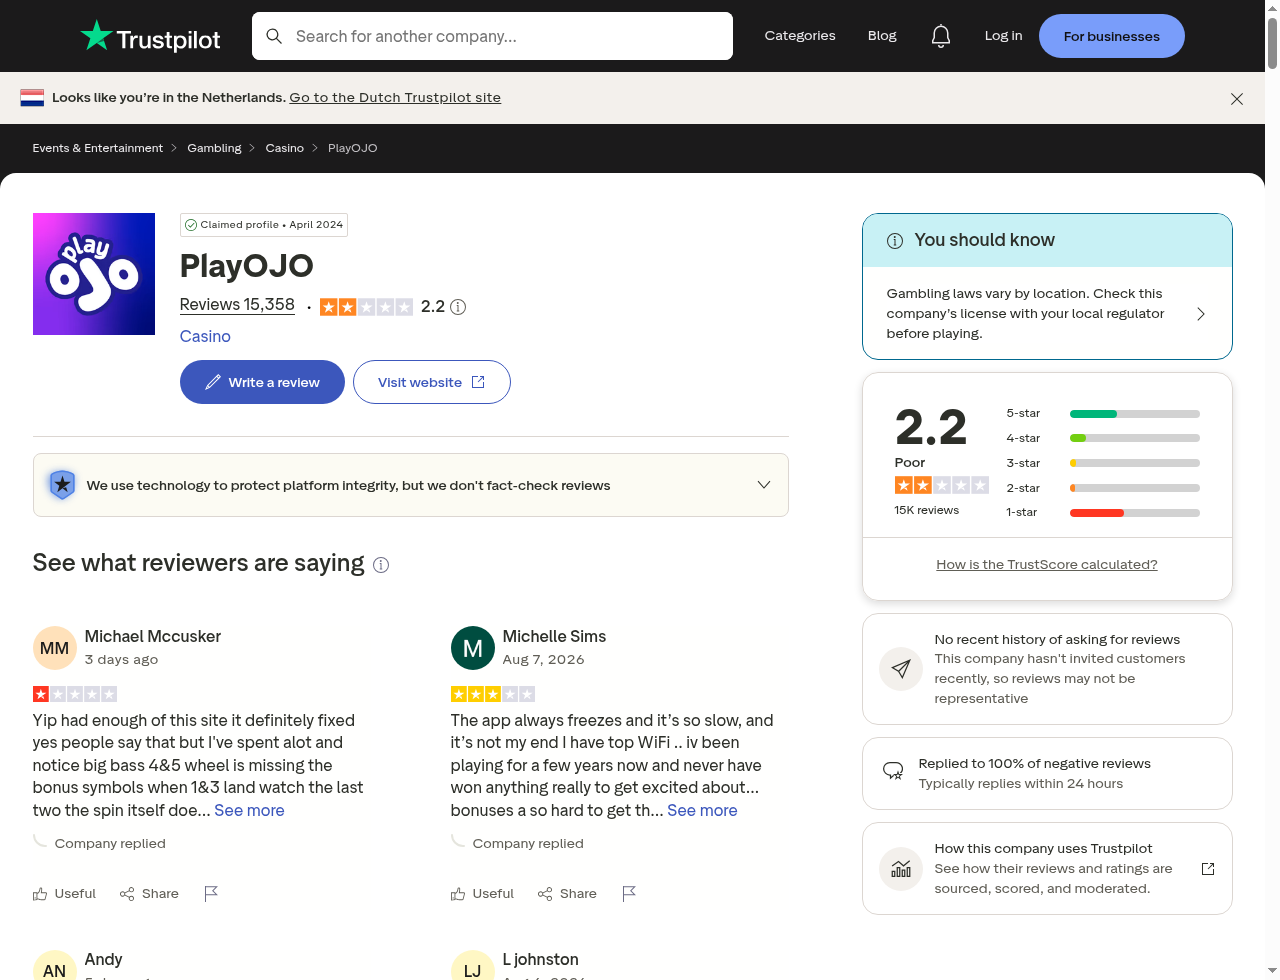Click the TrustScore info icon beside 2.2
This screenshot has width=1280, height=980.
point(458,307)
